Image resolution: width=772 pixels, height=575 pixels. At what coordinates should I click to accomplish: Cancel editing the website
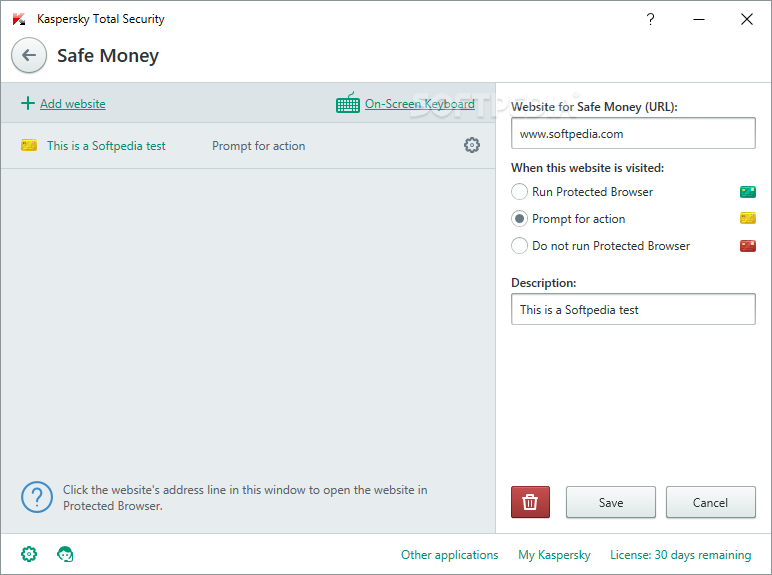click(x=710, y=502)
